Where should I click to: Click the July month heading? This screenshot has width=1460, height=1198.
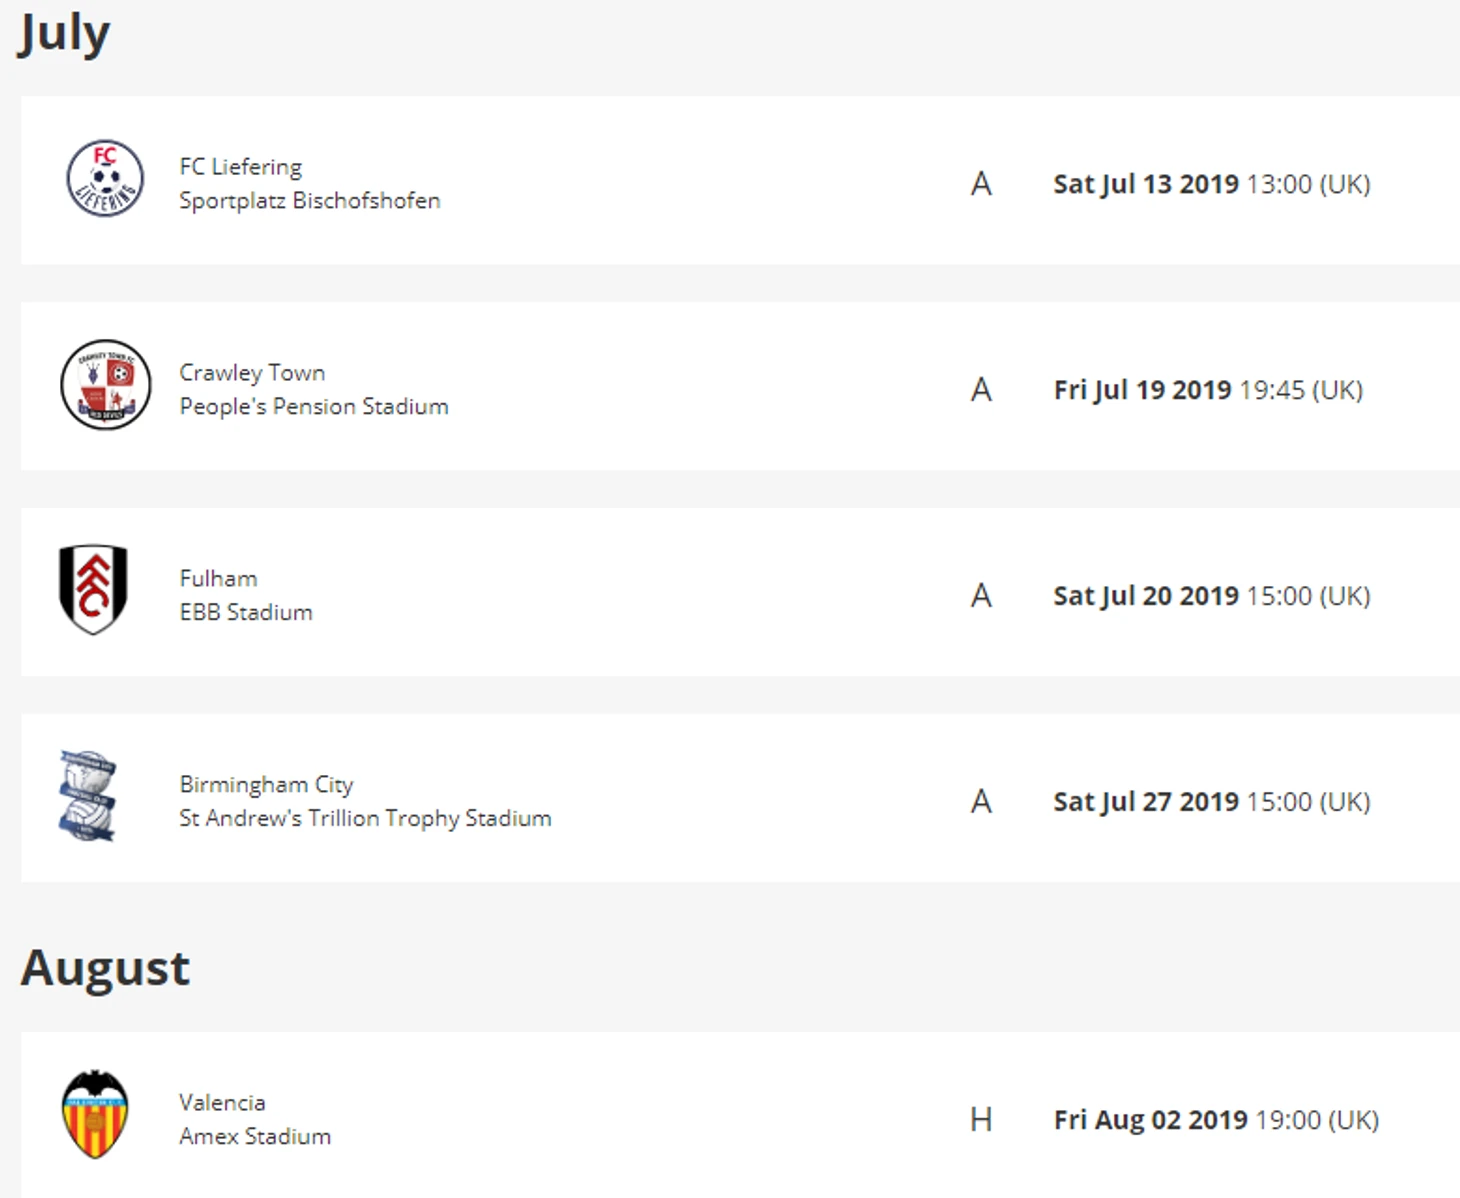64,34
